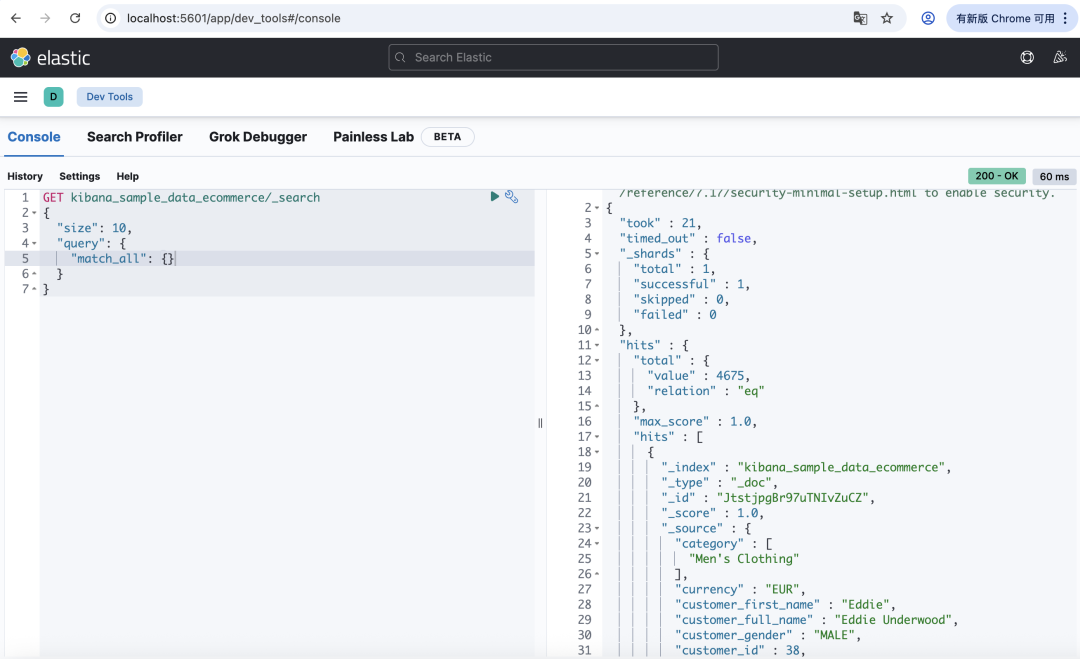Toggle the fold marker at editor line 6
1080x659 pixels.
click(34, 273)
